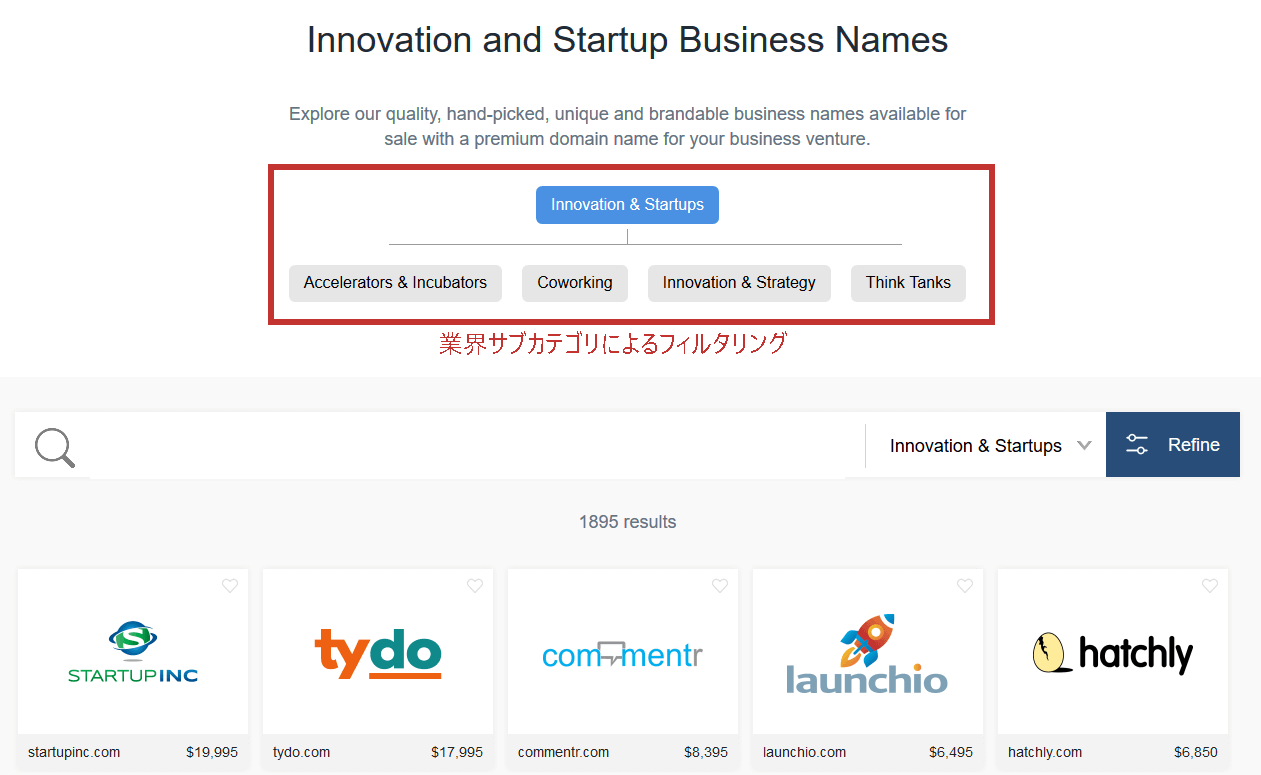Filter by the Coworking subcategory
The image size is (1261, 775).
(575, 283)
